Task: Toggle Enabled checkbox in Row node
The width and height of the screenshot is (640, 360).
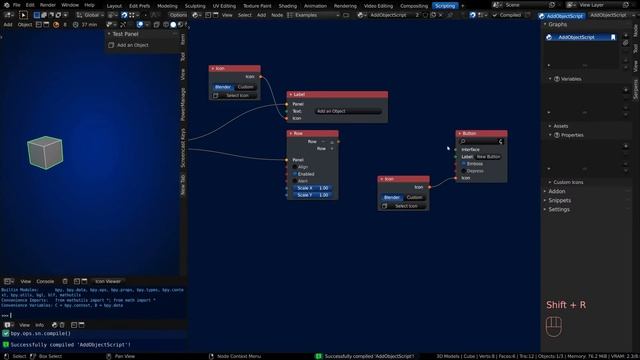Action: (295, 174)
